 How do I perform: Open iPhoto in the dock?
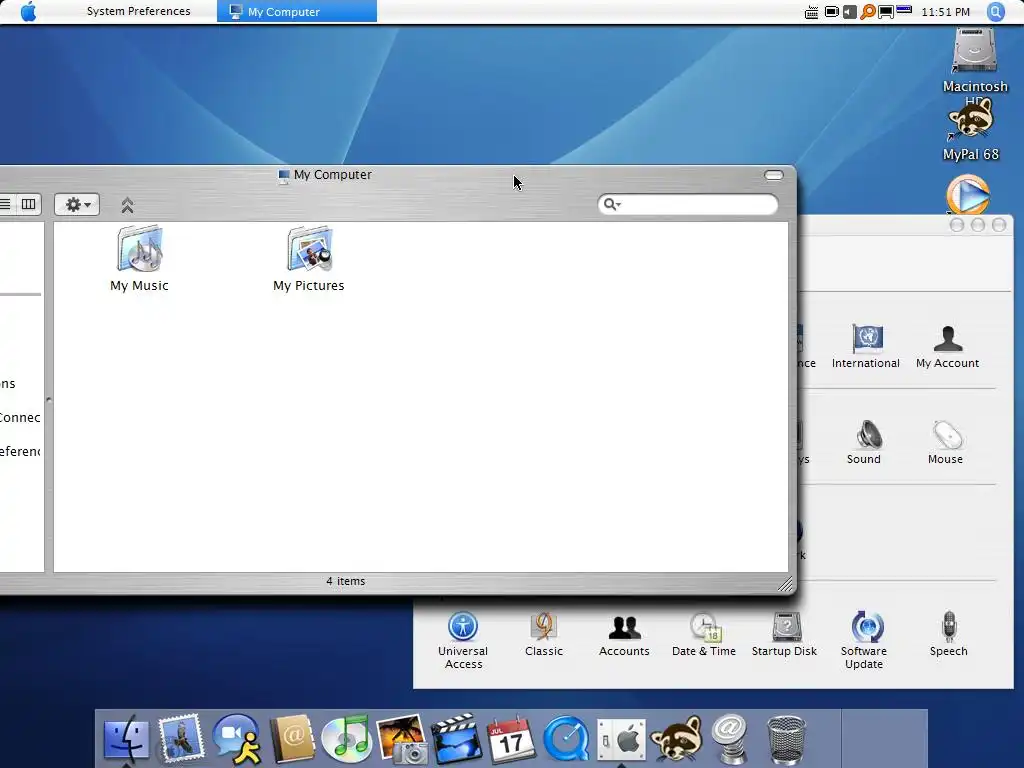coord(402,738)
